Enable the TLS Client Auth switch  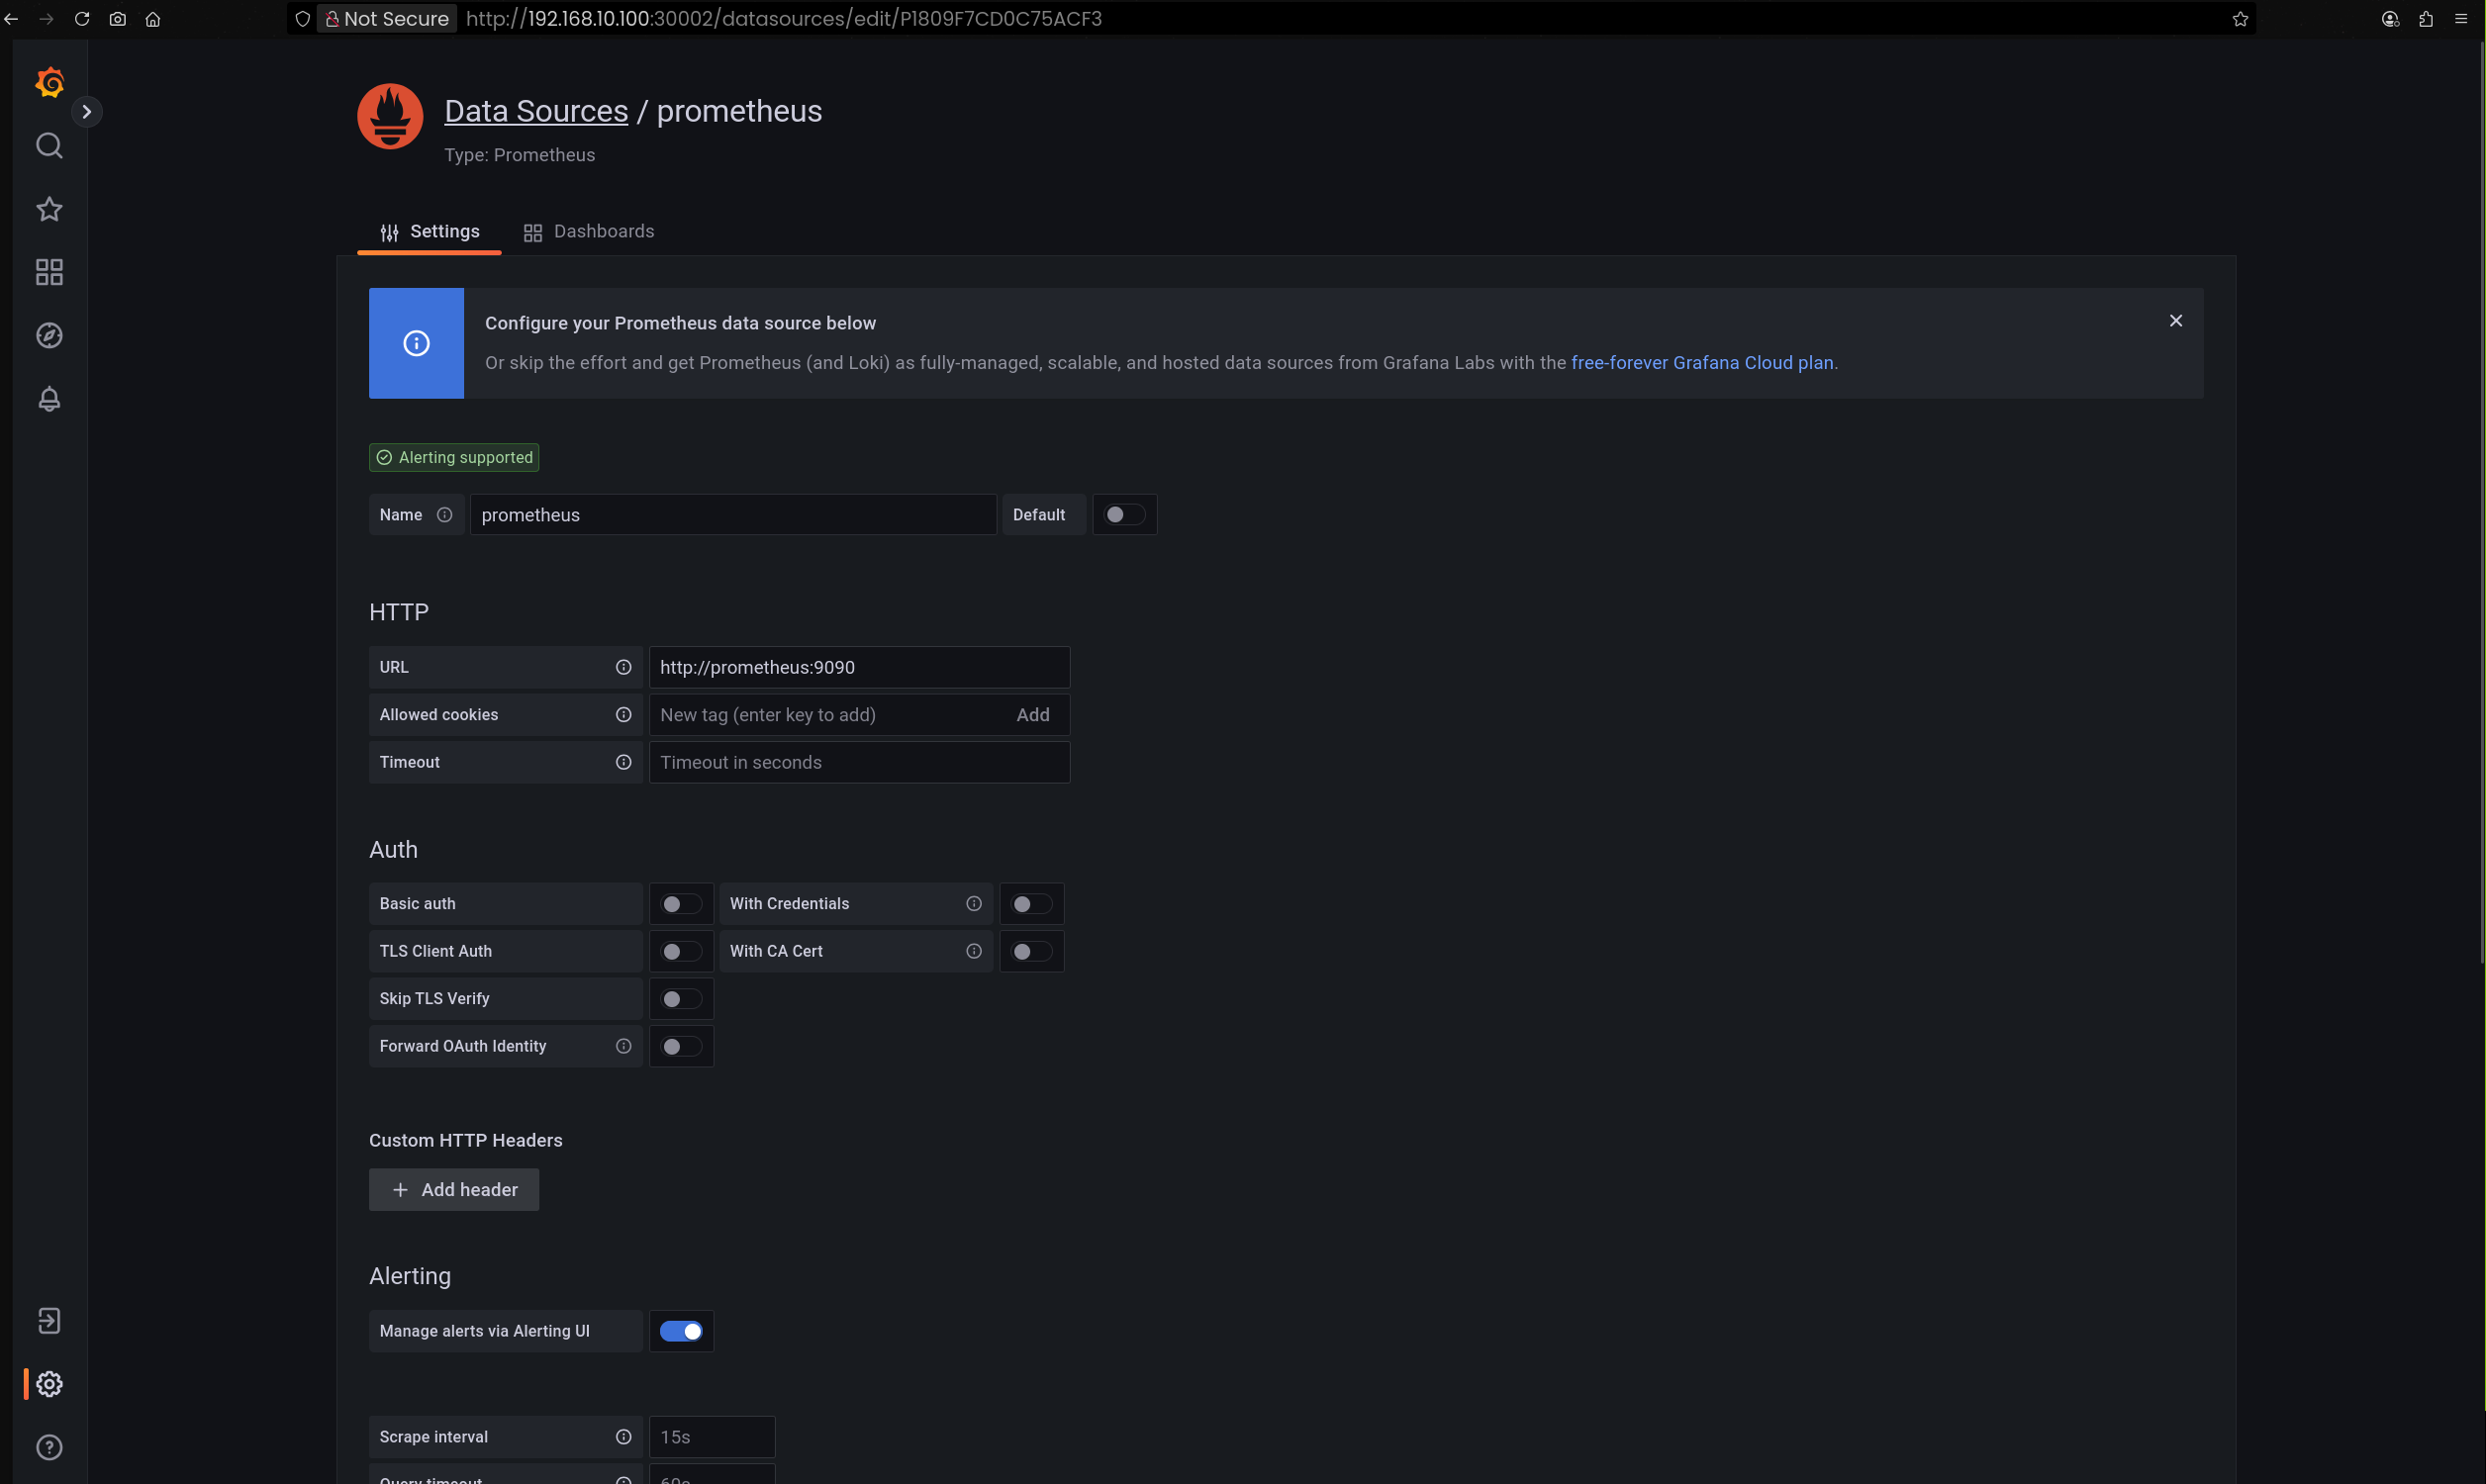pos(681,951)
